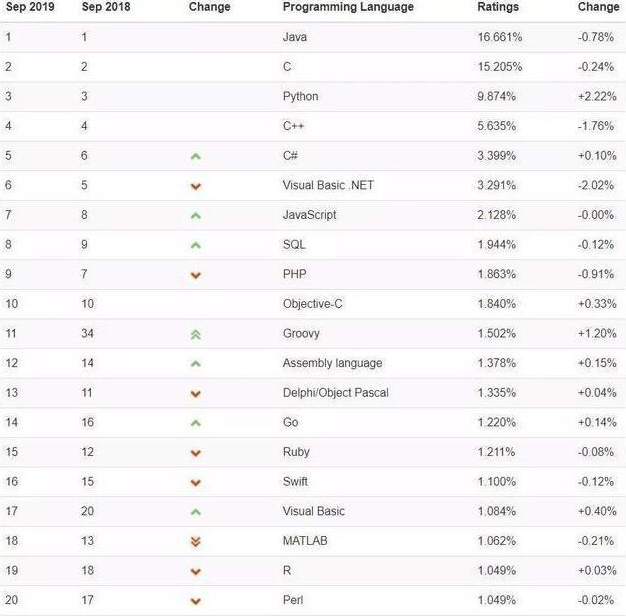Screen dimensions: 626x616
Task: Select the Python language name
Action: click(x=300, y=96)
